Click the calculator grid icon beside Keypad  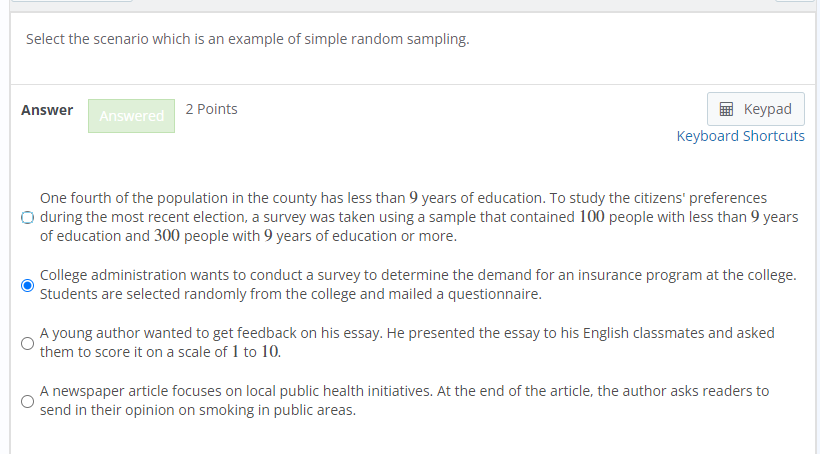(x=726, y=109)
